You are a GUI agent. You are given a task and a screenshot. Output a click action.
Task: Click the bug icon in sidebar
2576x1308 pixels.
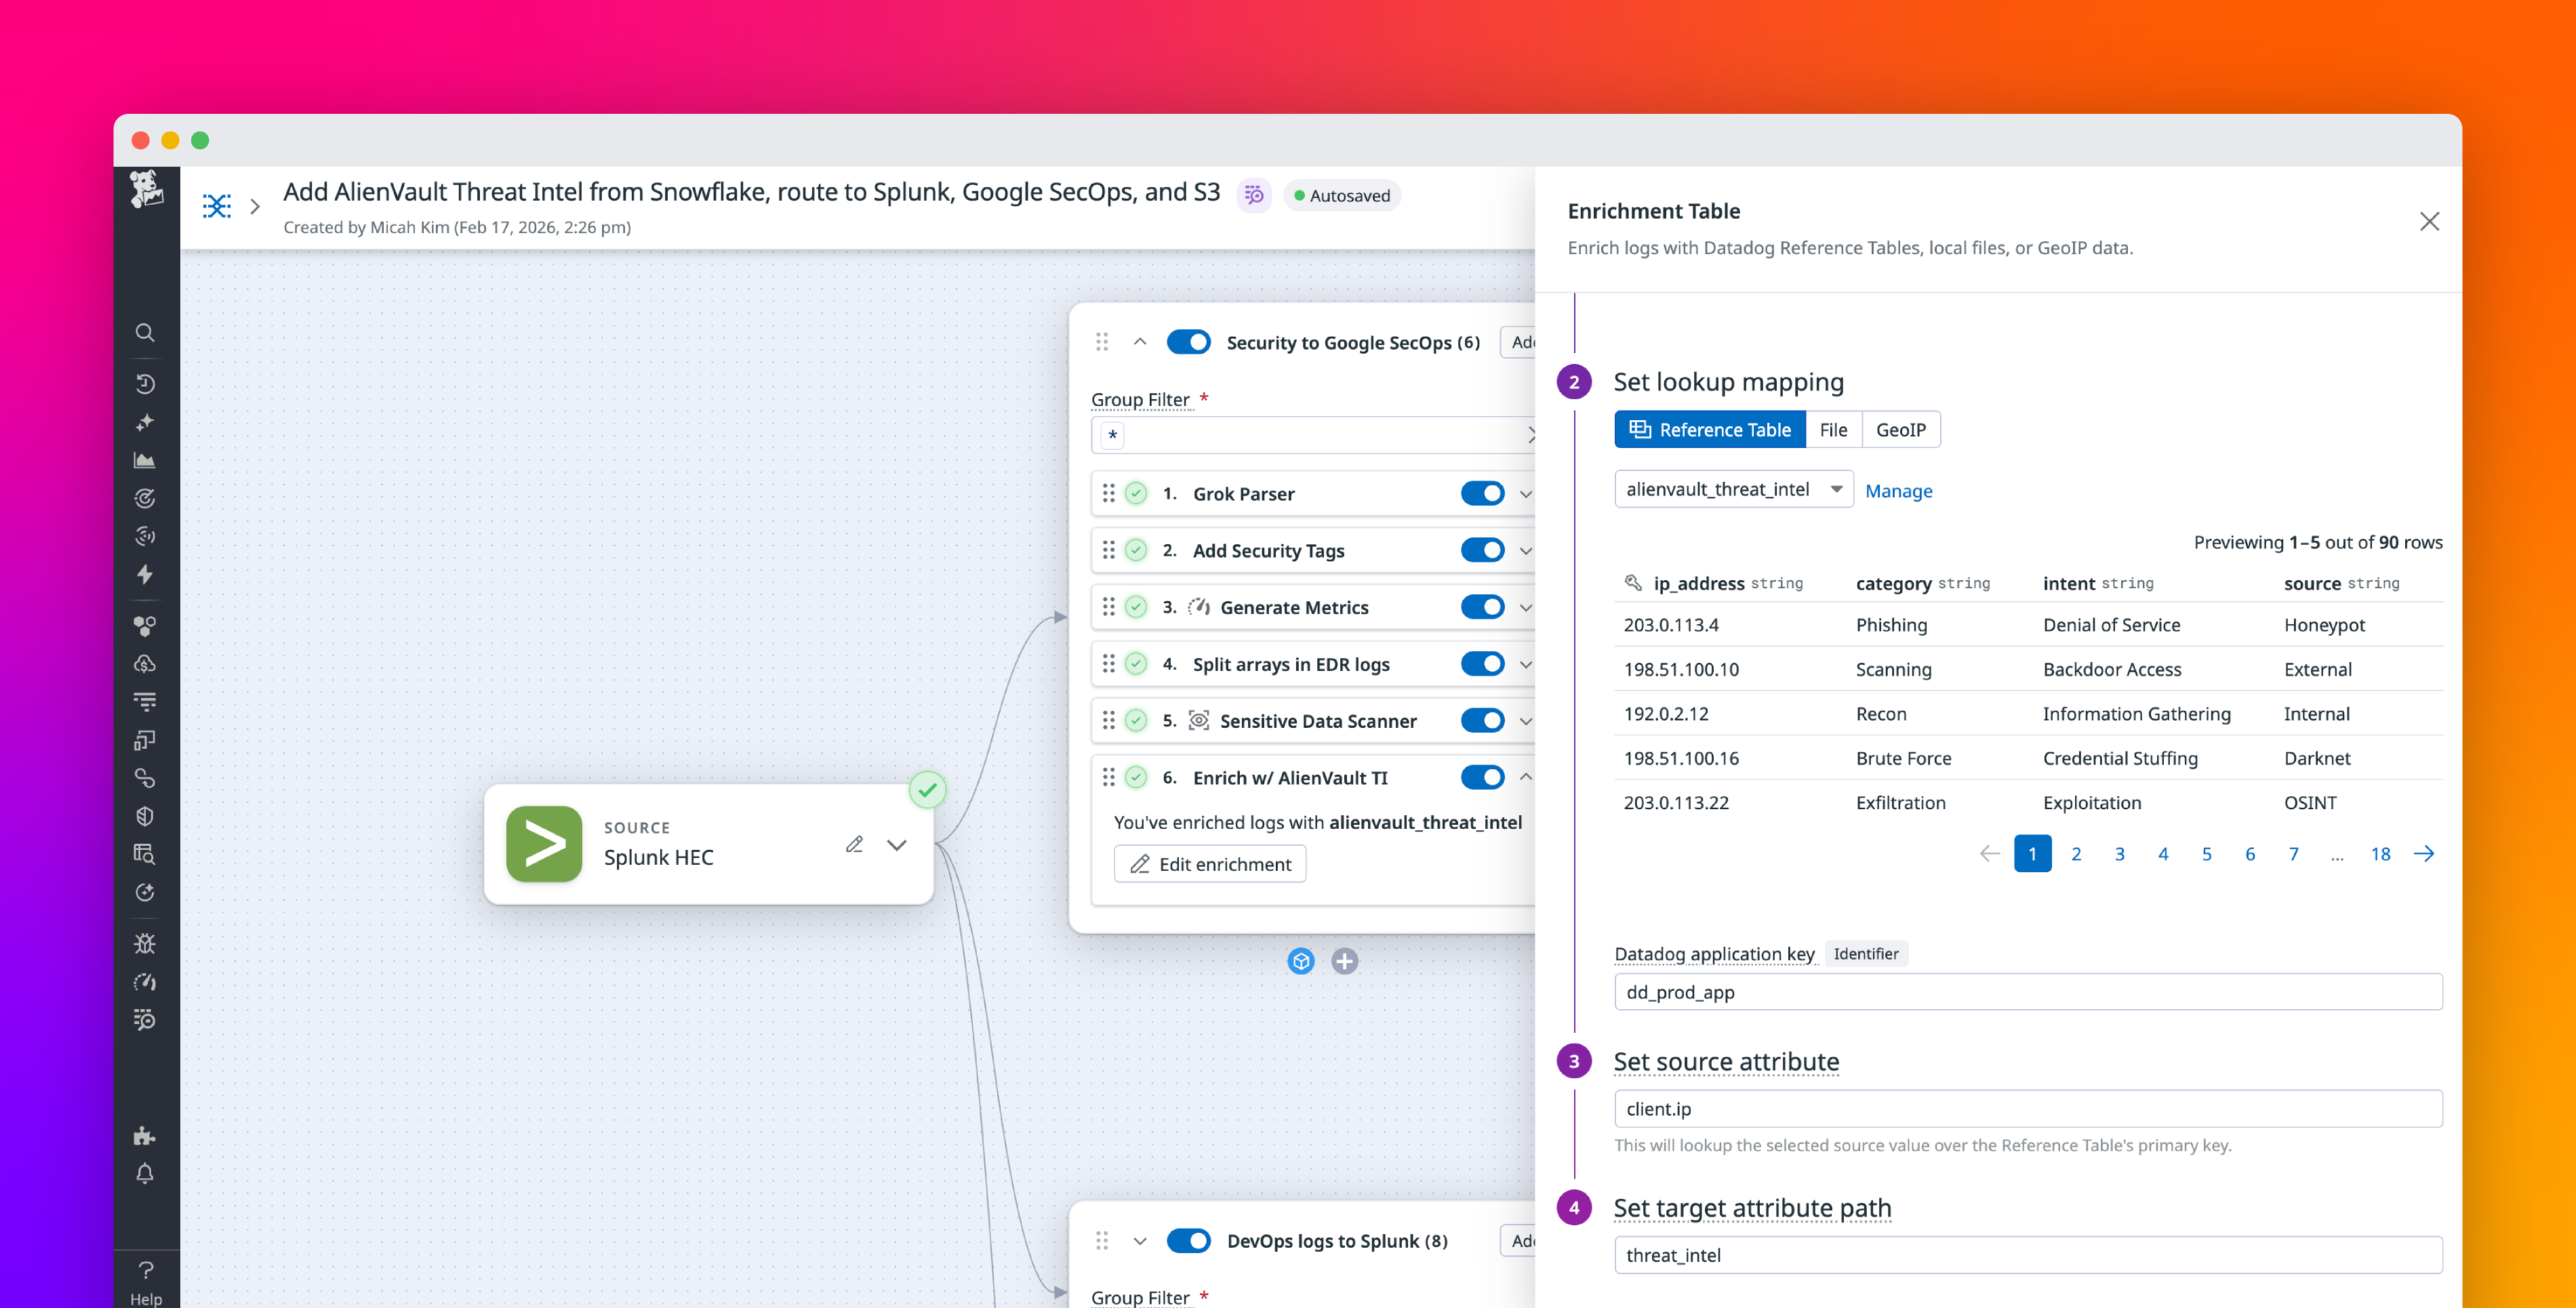(x=145, y=944)
